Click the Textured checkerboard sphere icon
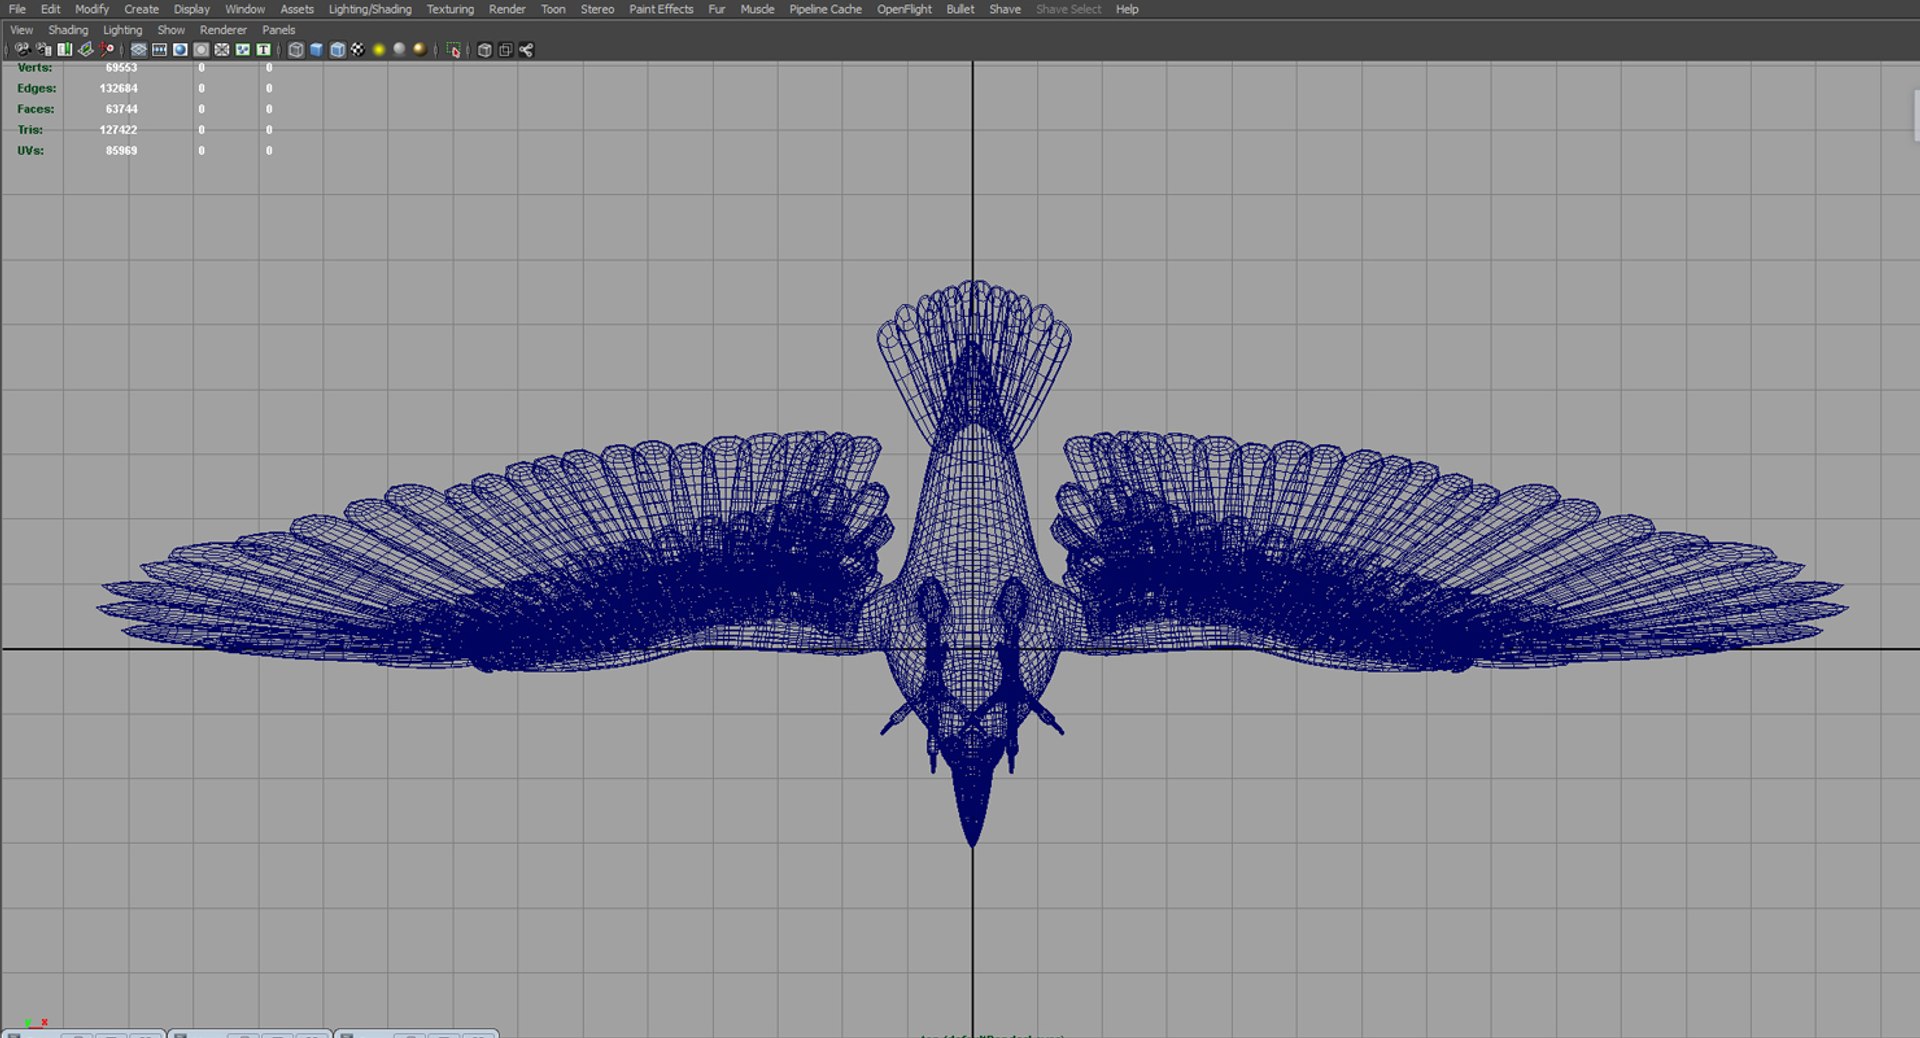1920x1038 pixels. point(358,49)
